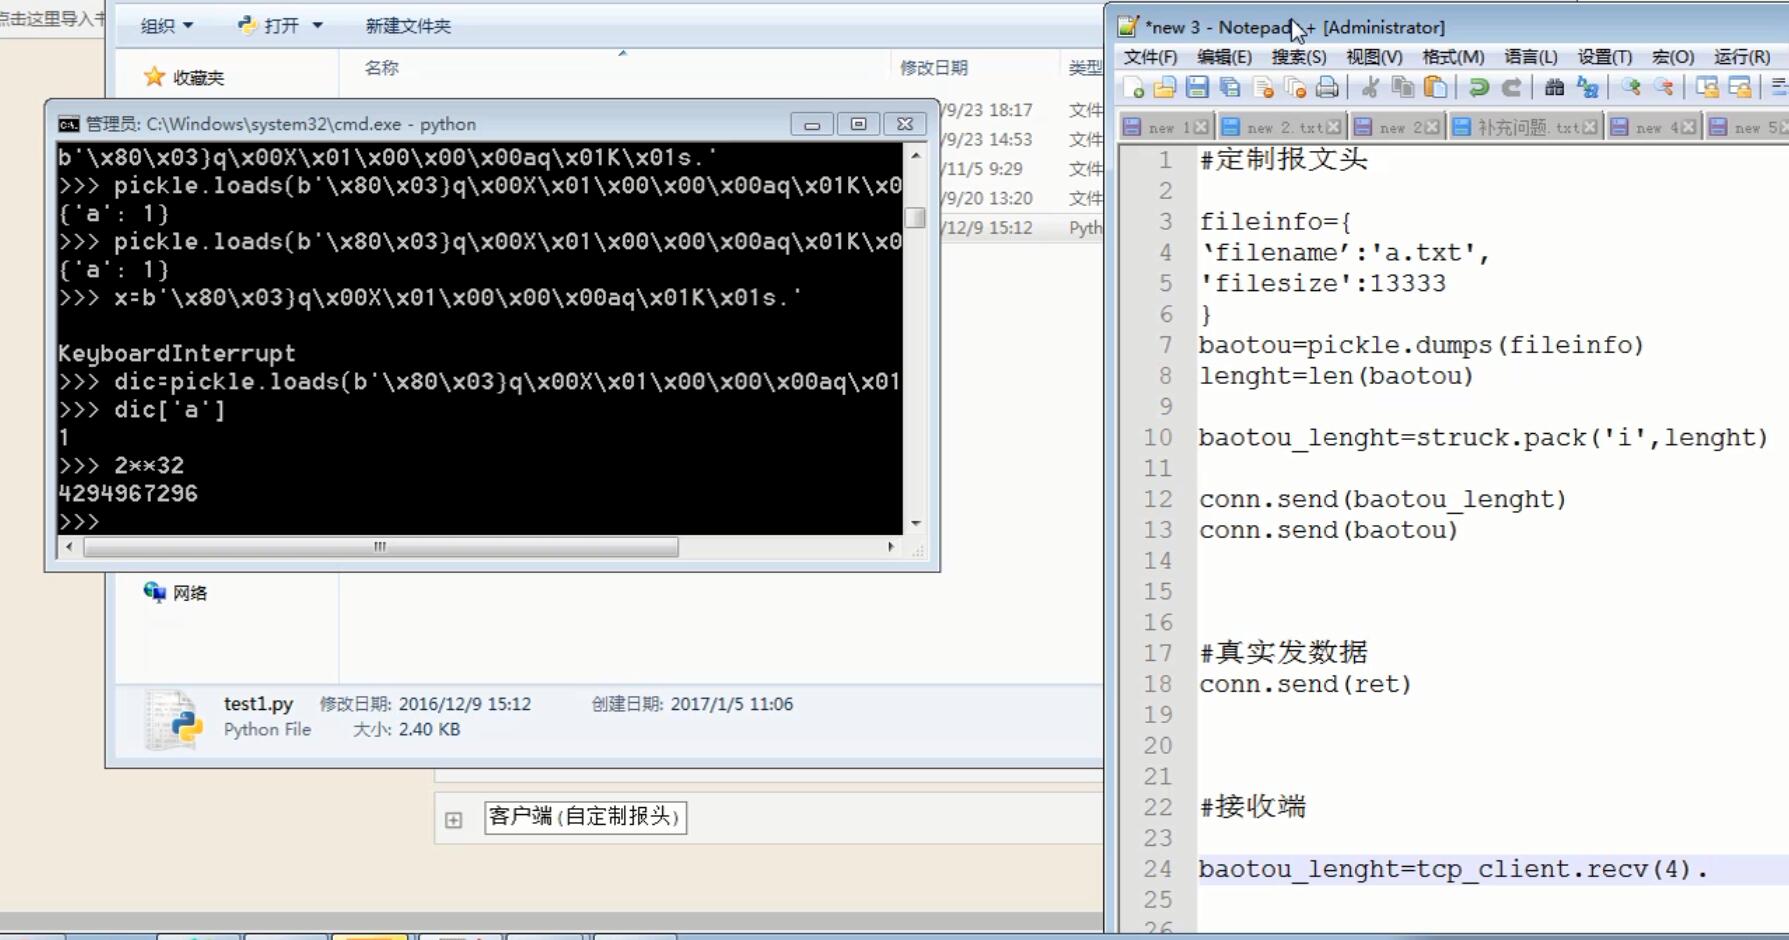This screenshot has width=1789, height=940.
Task: Maximize the cmd.exe python window
Action: click(x=858, y=124)
